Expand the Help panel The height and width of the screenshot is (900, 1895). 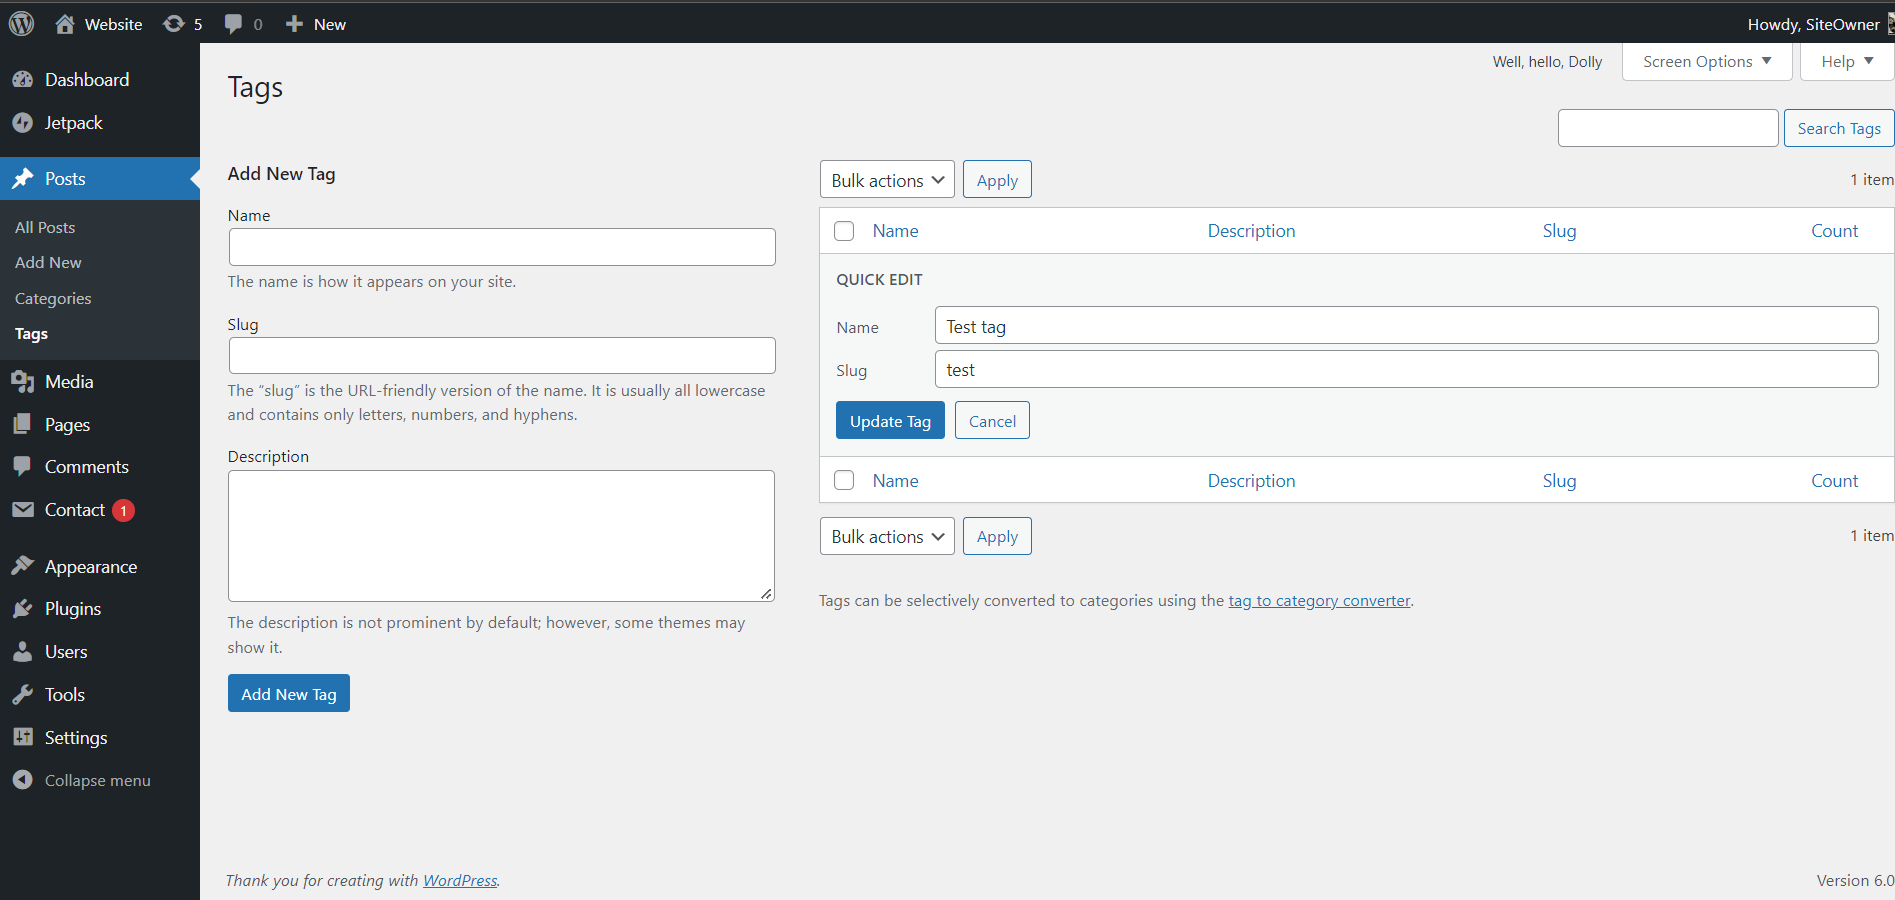pyautogui.click(x=1845, y=61)
